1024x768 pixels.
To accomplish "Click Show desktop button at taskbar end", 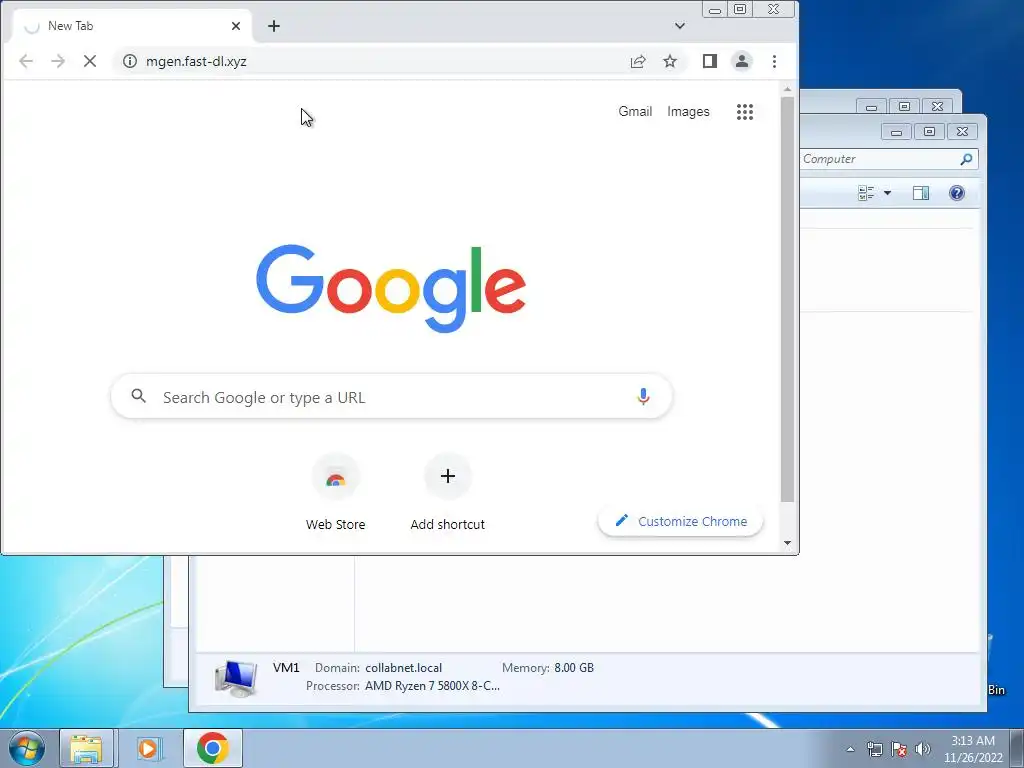I will (1017, 748).
